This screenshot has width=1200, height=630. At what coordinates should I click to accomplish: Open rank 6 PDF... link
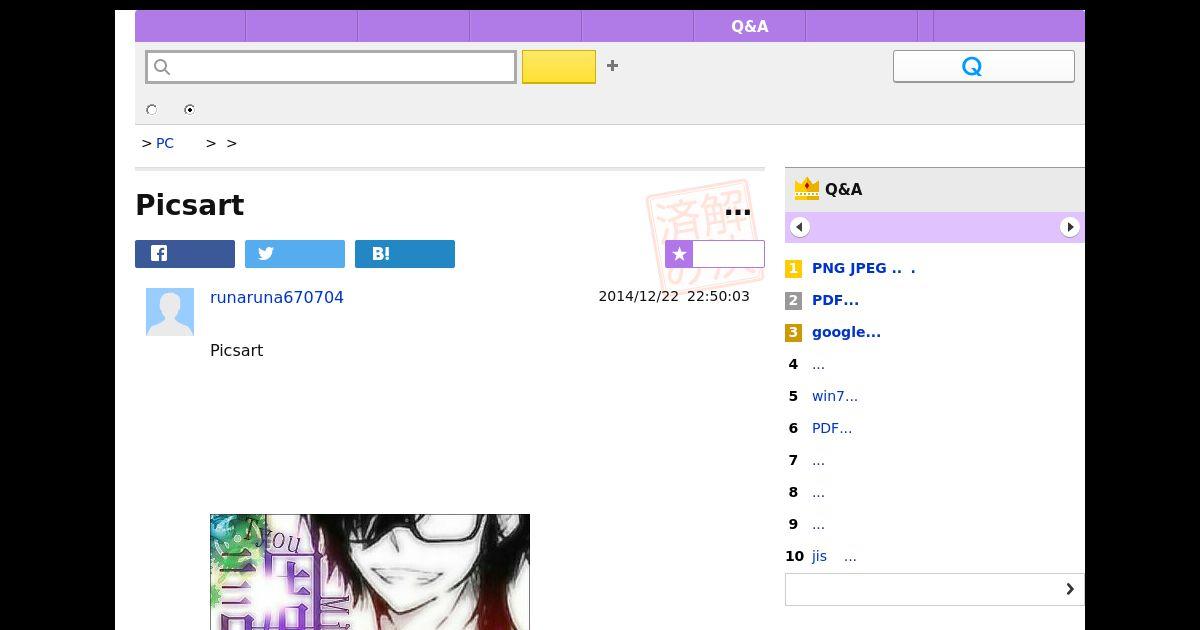[832, 428]
